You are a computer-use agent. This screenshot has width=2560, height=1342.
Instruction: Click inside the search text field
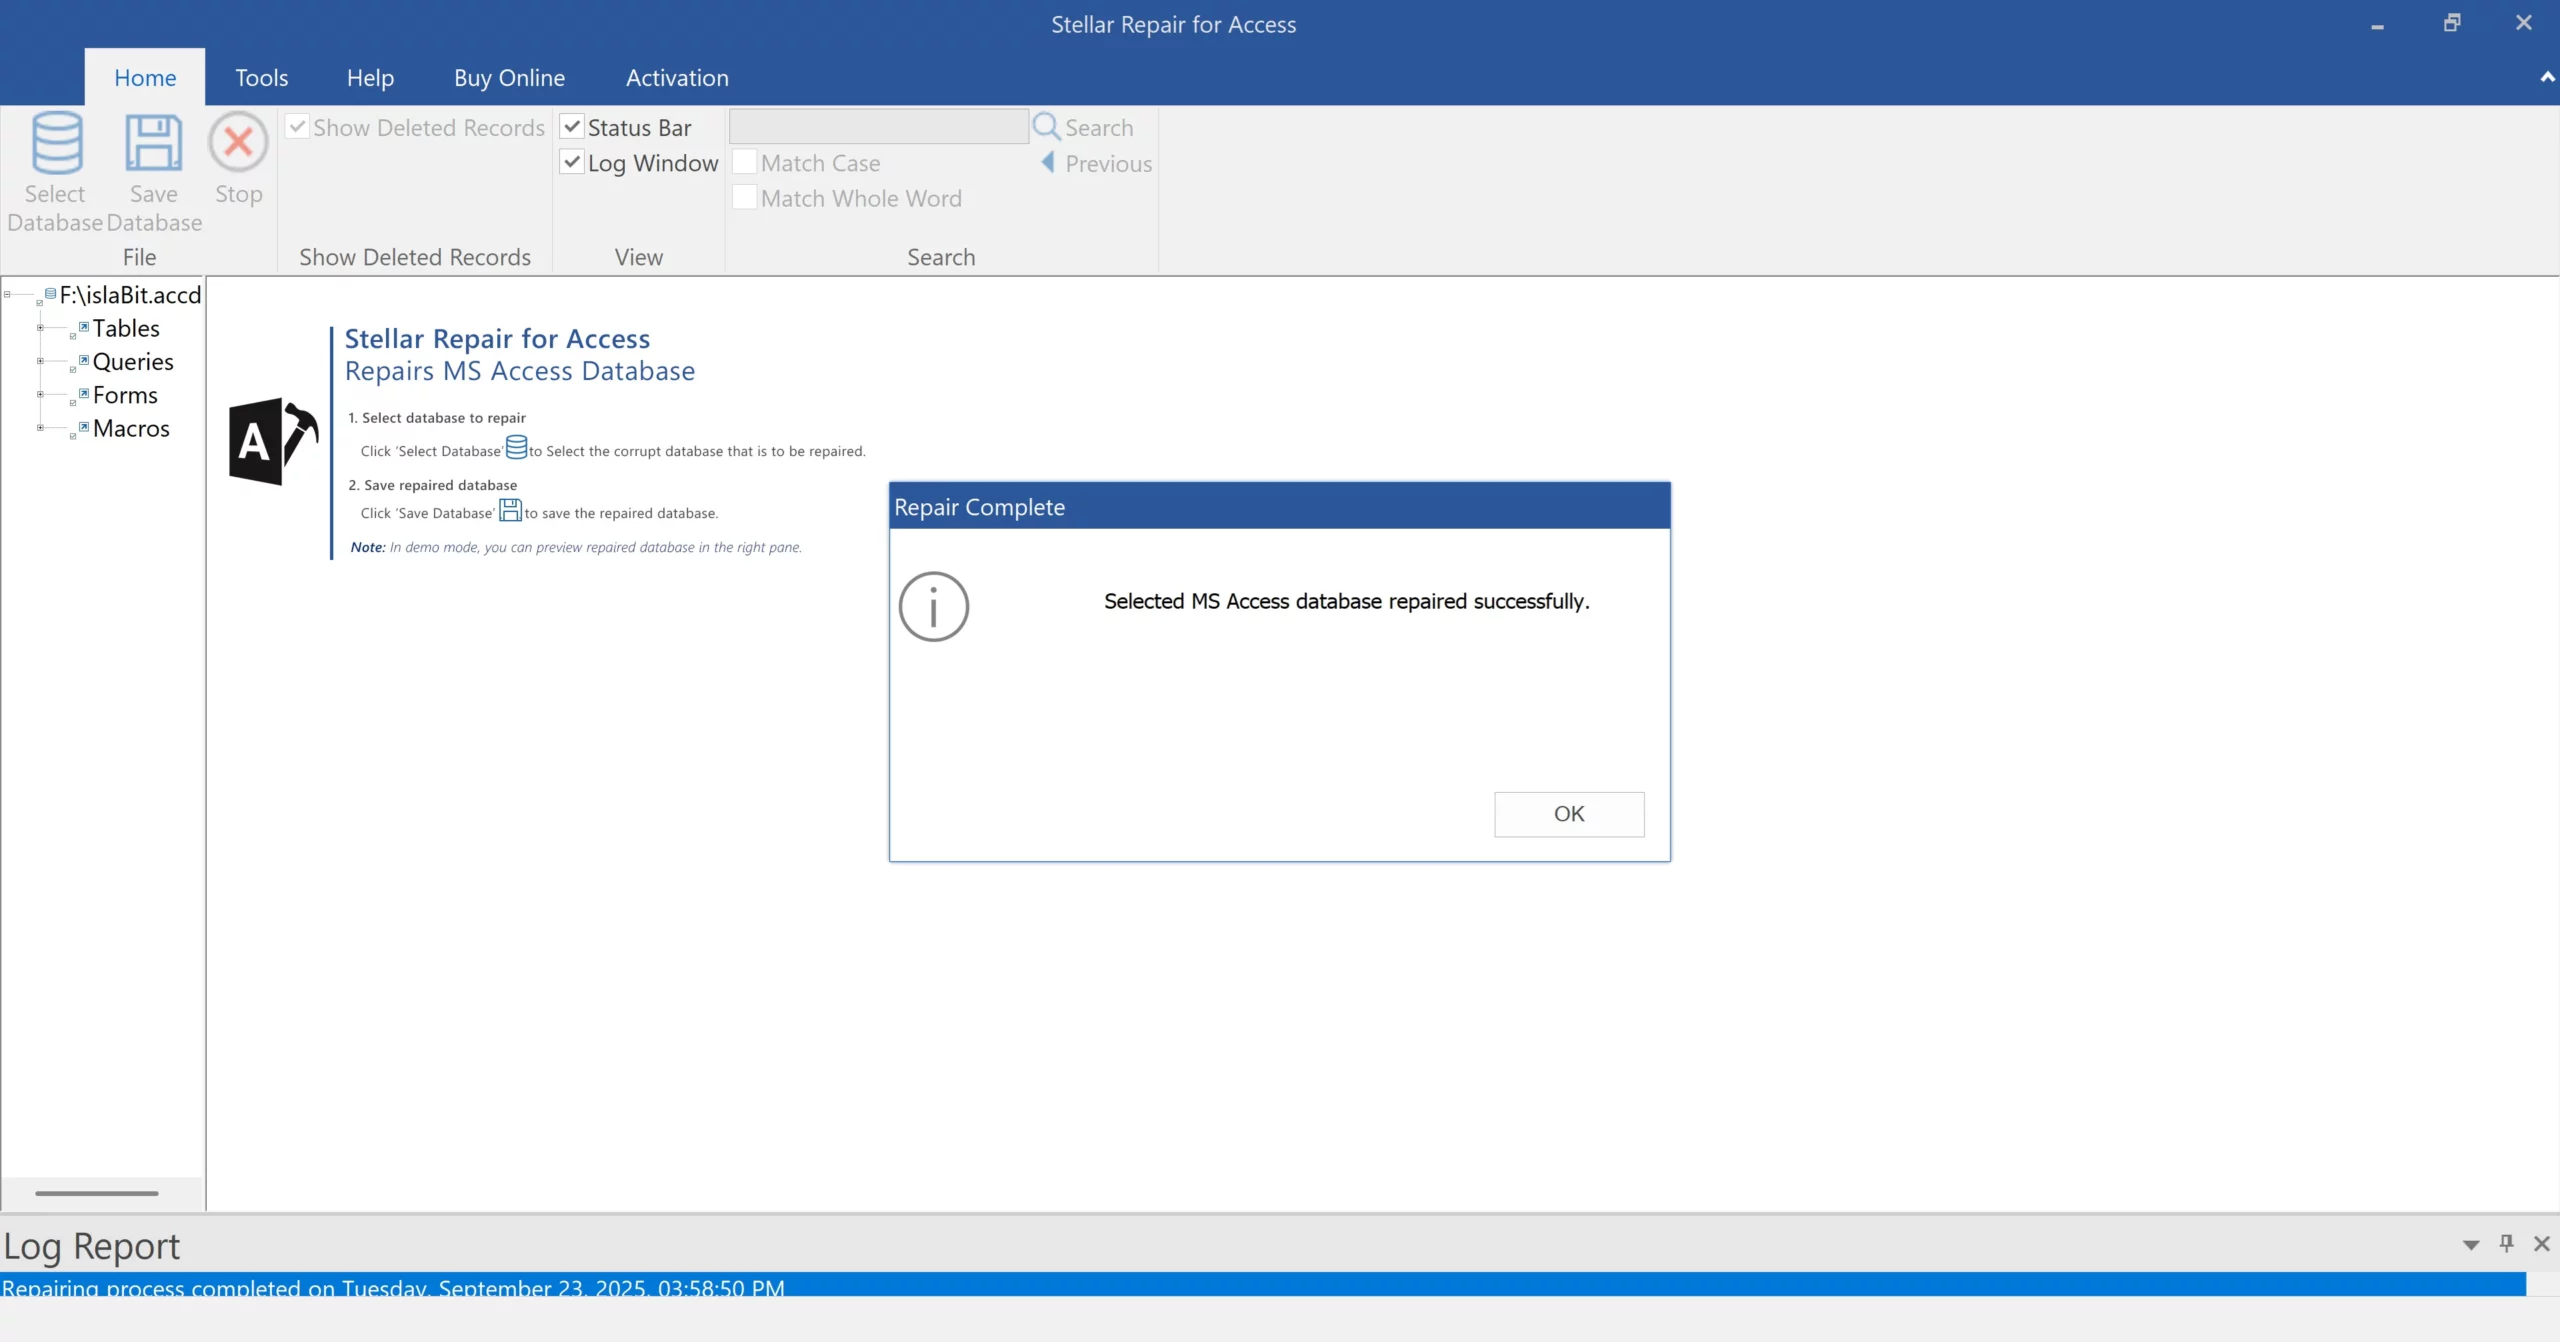click(x=878, y=125)
